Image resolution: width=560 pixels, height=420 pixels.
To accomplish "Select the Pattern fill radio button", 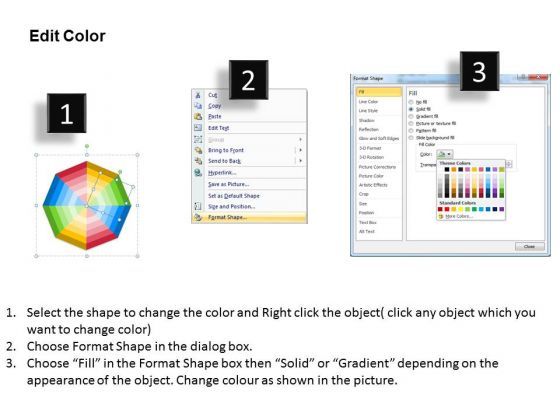I will coord(411,131).
